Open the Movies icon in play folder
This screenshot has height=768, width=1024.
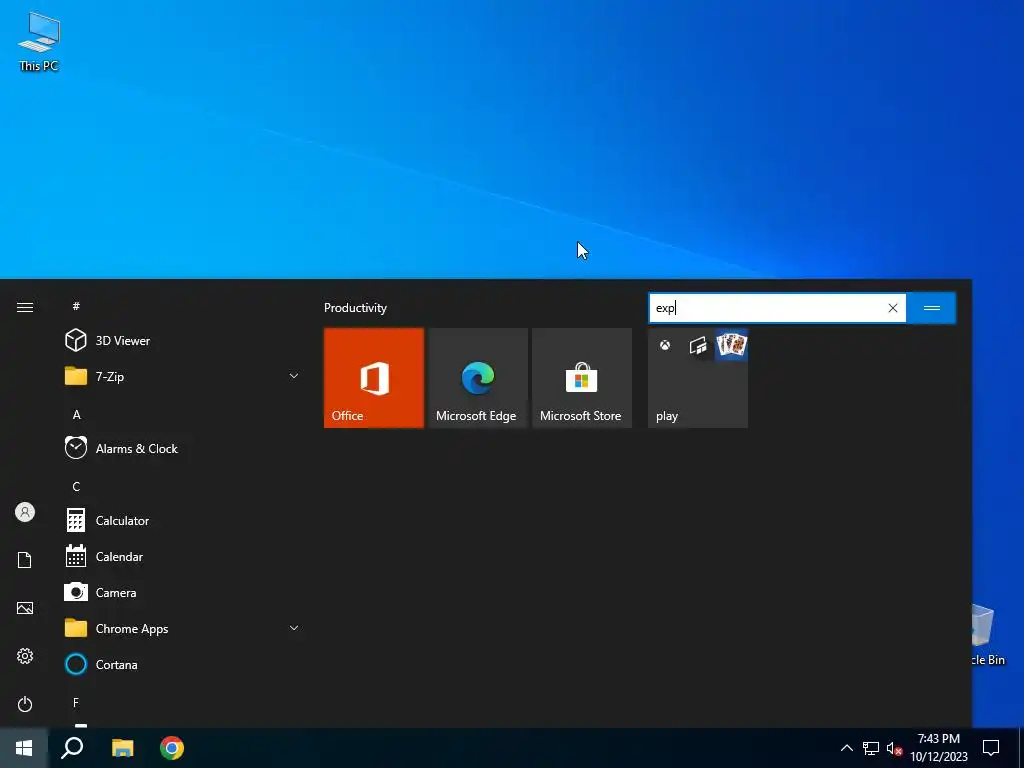tap(698, 345)
